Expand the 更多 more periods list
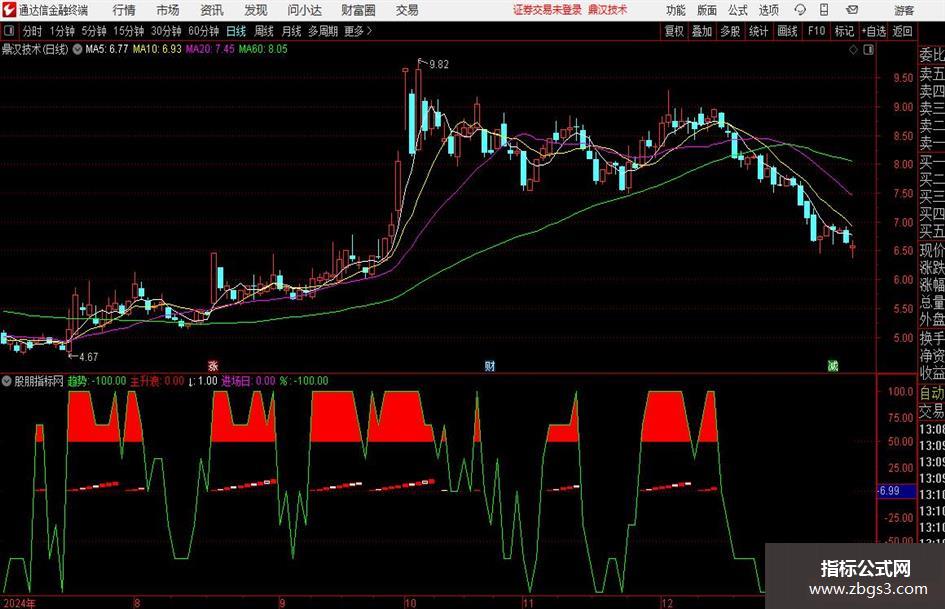The width and height of the screenshot is (945, 609). [x=358, y=31]
